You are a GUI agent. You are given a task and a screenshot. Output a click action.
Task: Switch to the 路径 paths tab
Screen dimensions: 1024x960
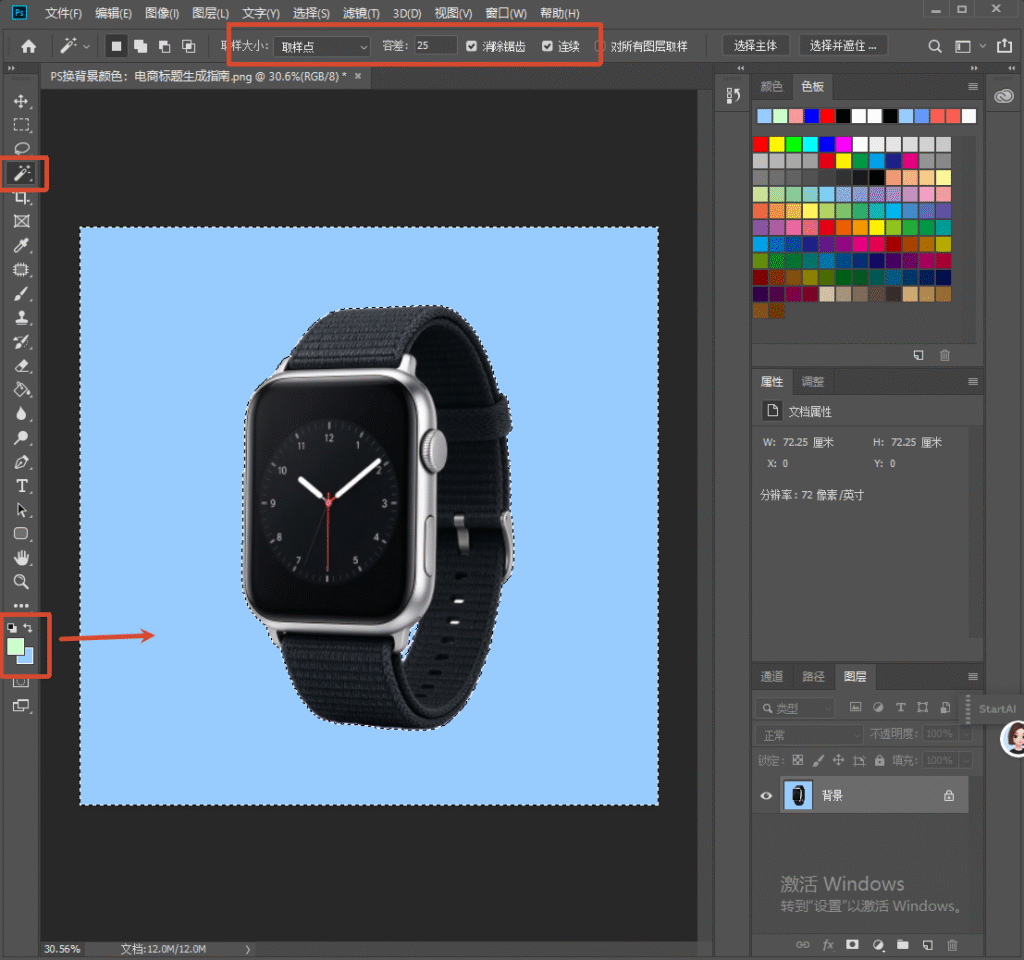point(813,677)
